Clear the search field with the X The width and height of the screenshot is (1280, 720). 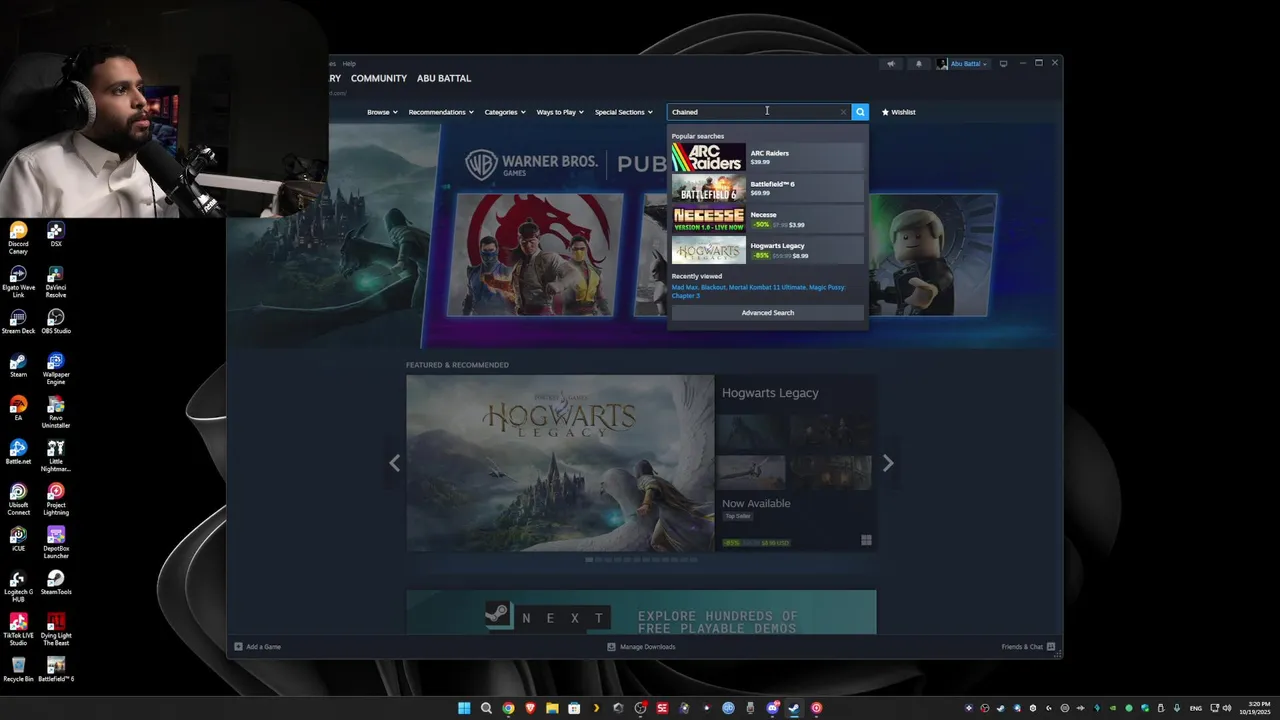click(x=843, y=112)
